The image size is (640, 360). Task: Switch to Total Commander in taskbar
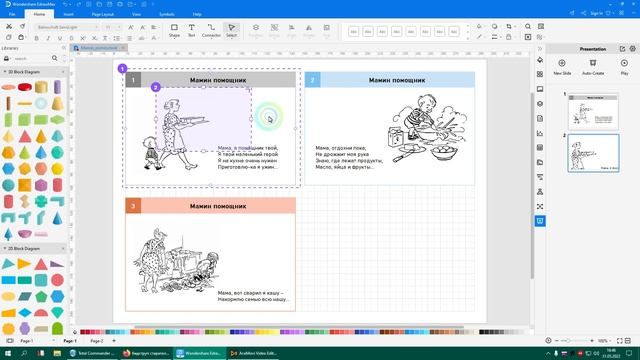pyautogui.click(x=92, y=353)
